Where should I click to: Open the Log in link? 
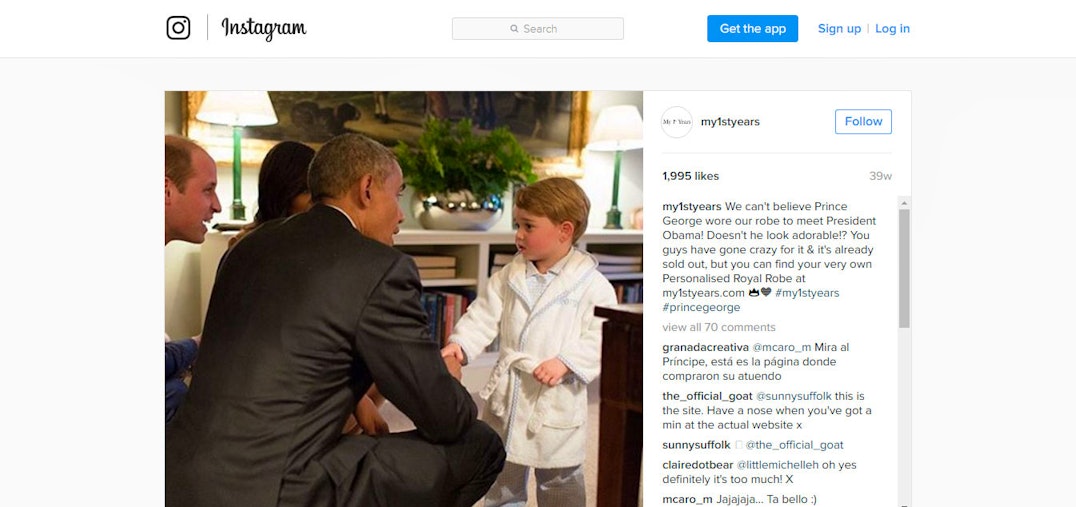[892, 29]
